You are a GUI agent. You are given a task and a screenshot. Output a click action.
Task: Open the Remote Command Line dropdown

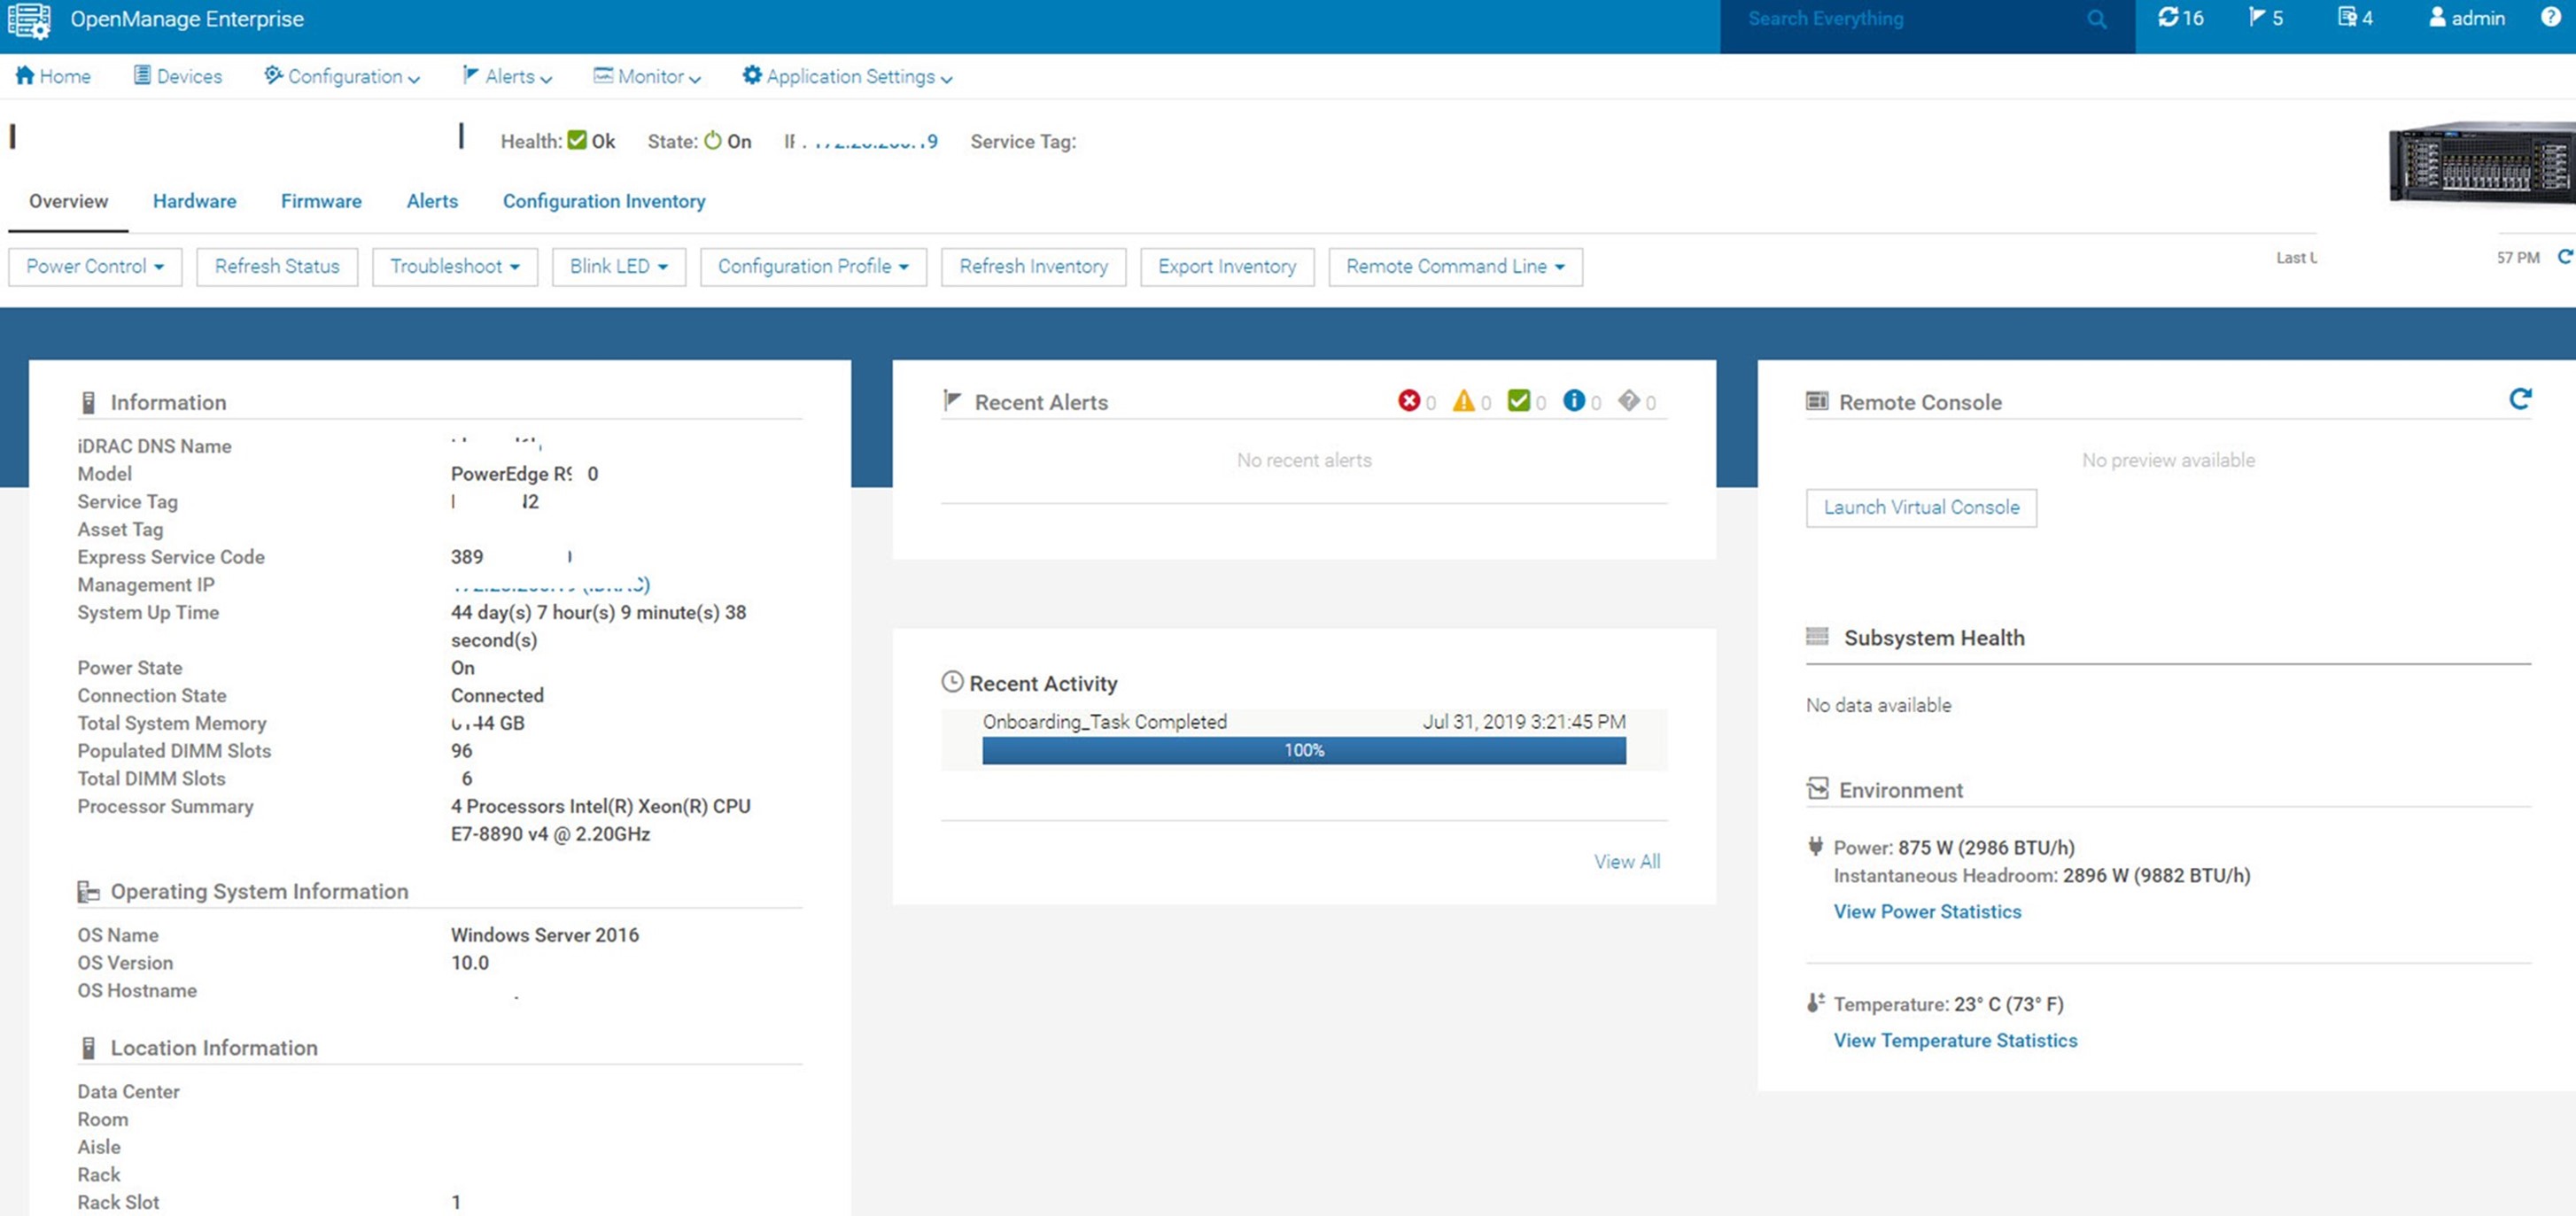click(1455, 267)
